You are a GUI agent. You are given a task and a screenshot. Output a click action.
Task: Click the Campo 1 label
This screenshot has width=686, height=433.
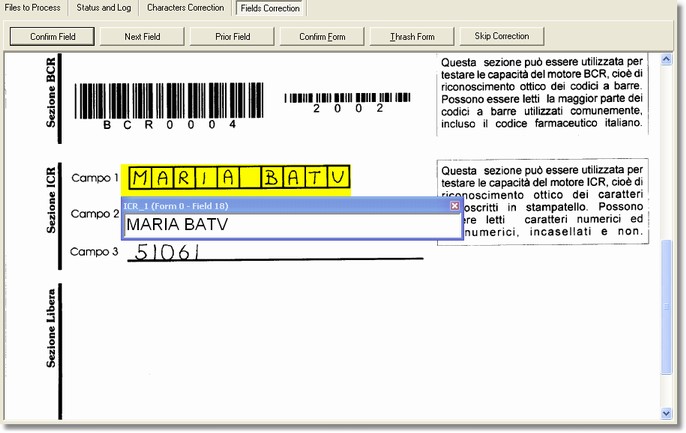[95, 178]
